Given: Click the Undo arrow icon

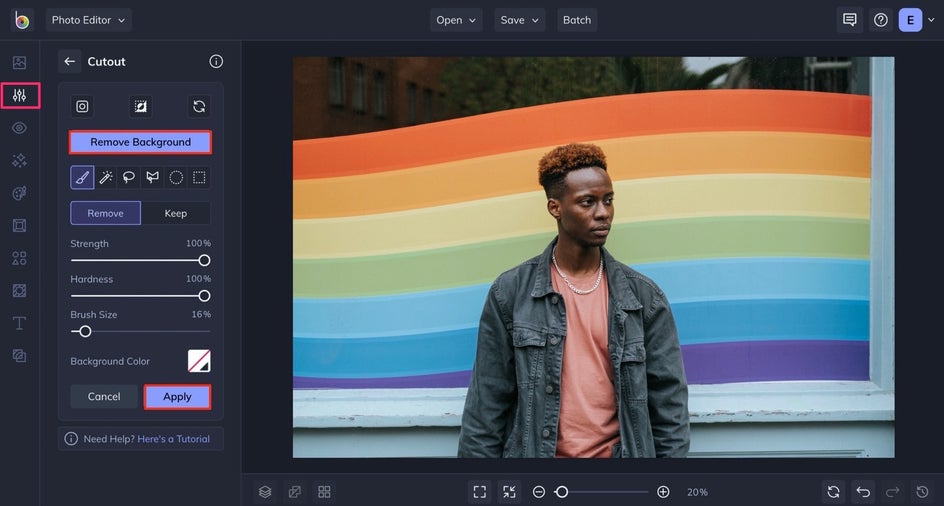Looking at the screenshot, I should coord(863,491).
